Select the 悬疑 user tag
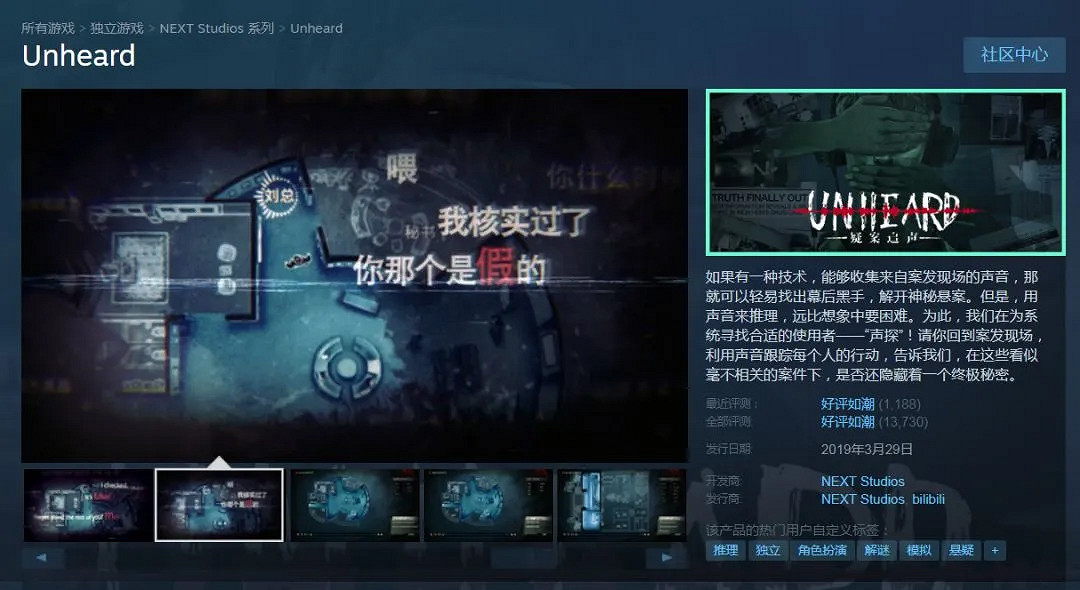Screen dimensions: 1080x590 [962, 550]
